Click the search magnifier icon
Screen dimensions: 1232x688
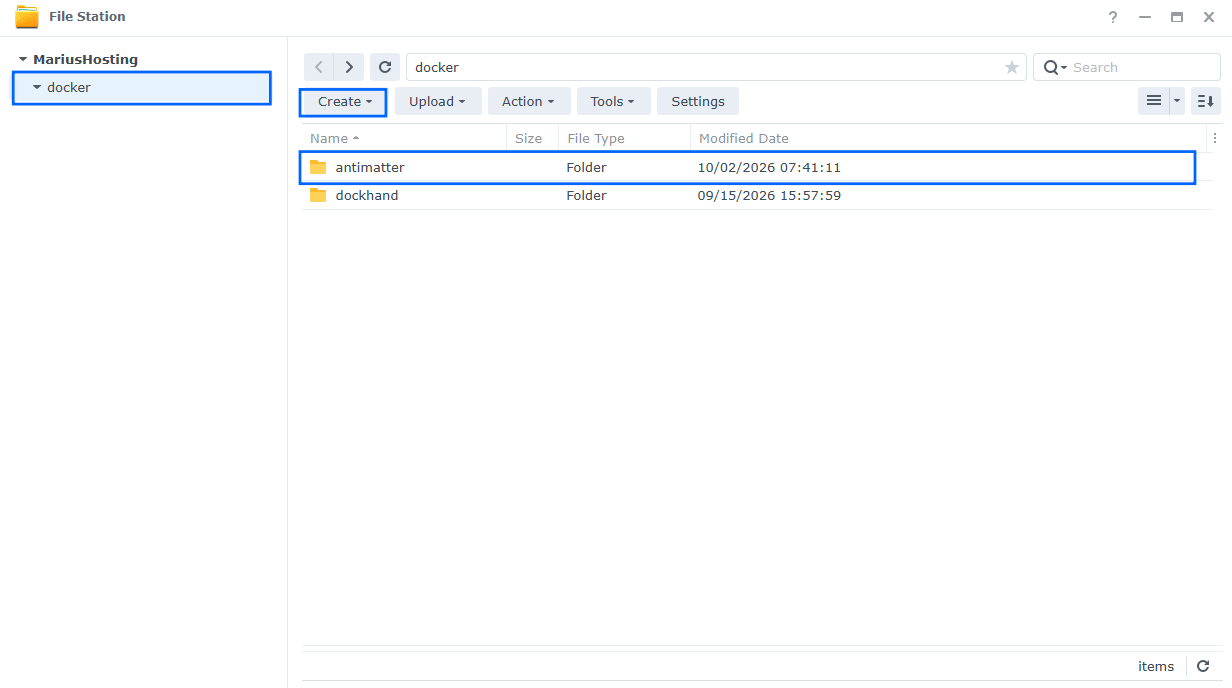[x=1050, y=67]
